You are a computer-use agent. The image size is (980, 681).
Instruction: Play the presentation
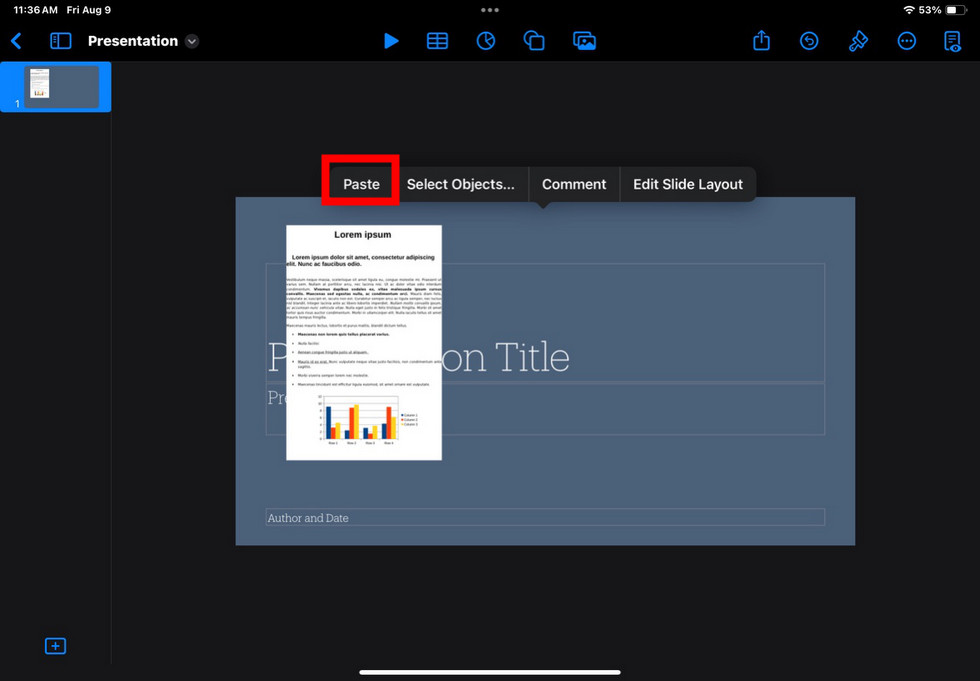click(391, 41)
